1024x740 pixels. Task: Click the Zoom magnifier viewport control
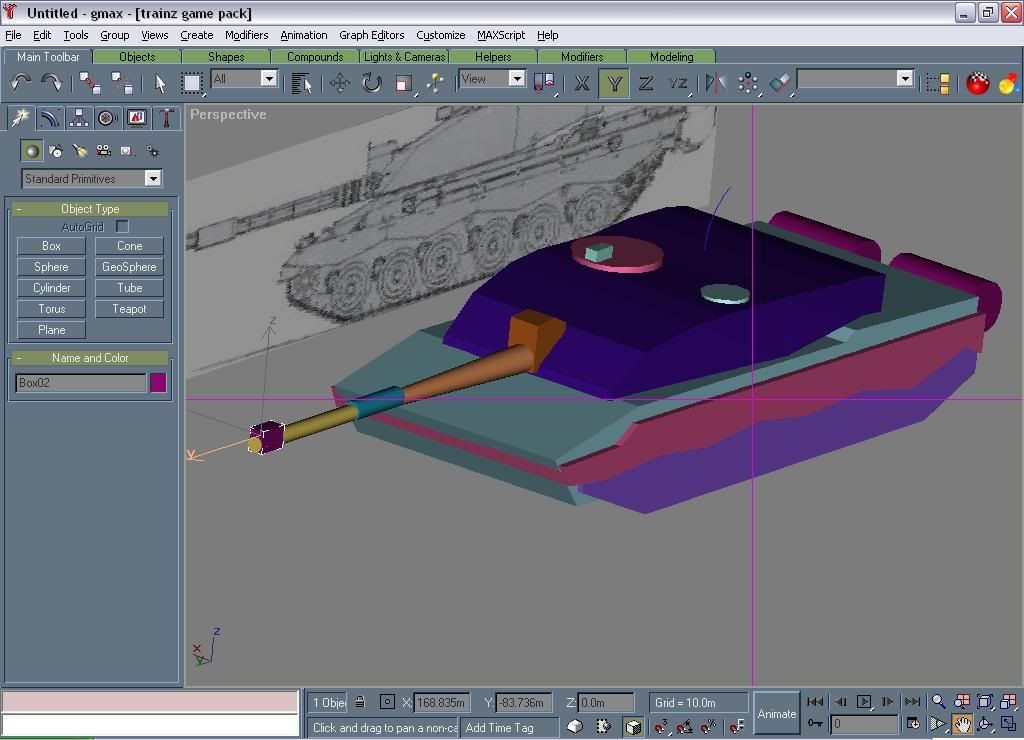tap(938, 701)
